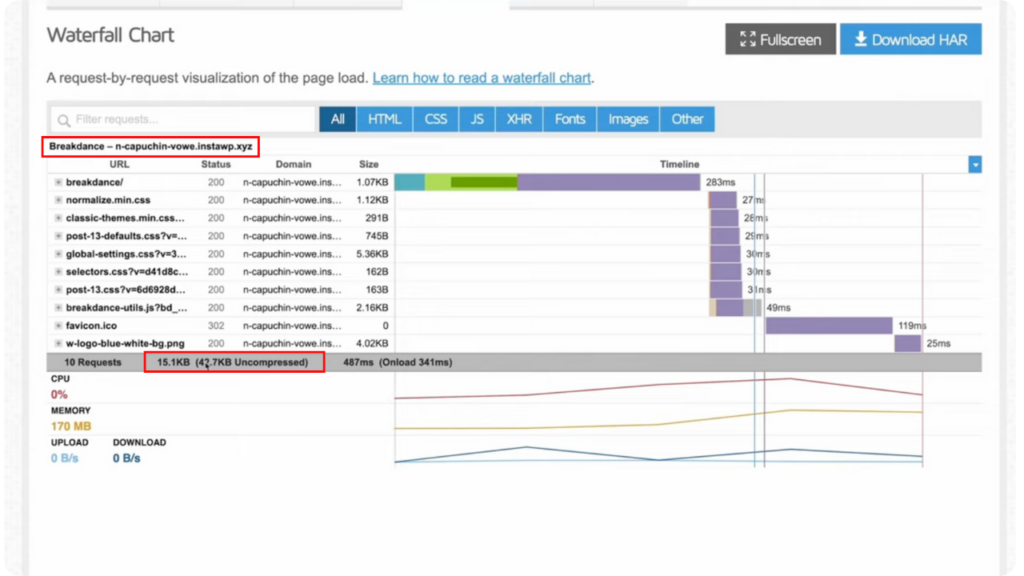Click the Status column header
The image size is (1024, 576).
(x=216, y=165)
